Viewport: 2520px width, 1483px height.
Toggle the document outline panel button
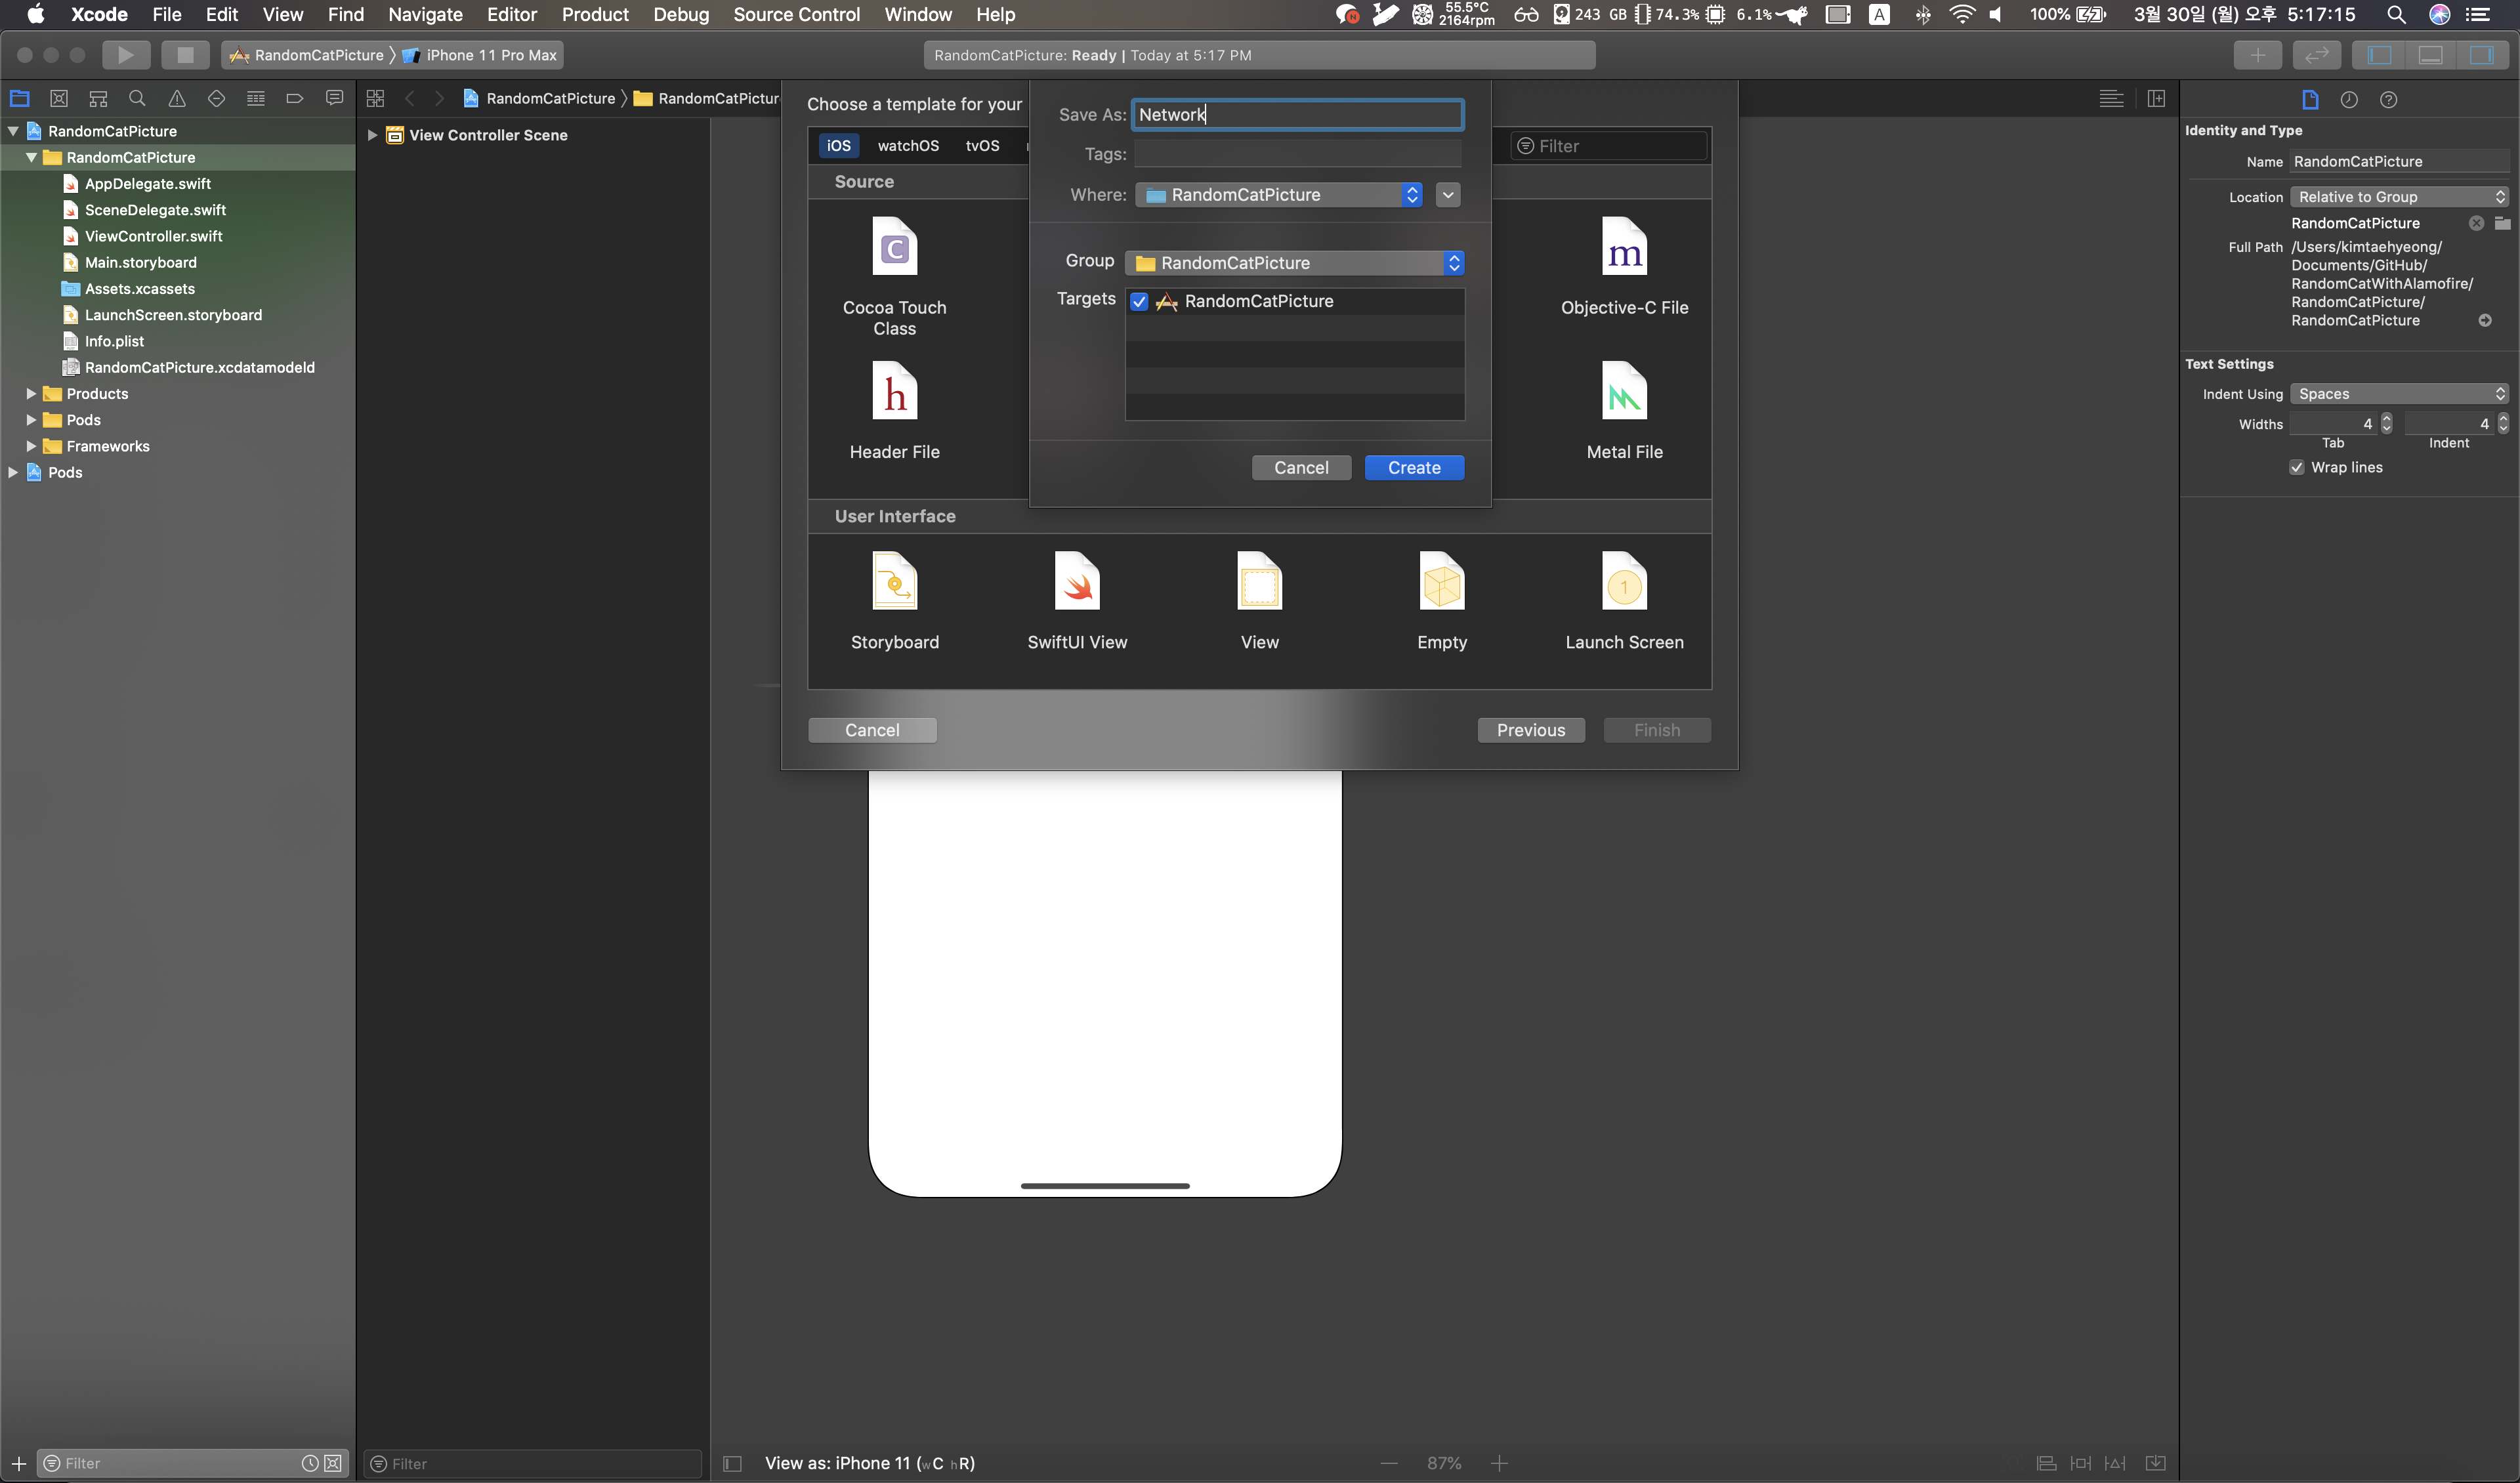tap(732, 1463)
